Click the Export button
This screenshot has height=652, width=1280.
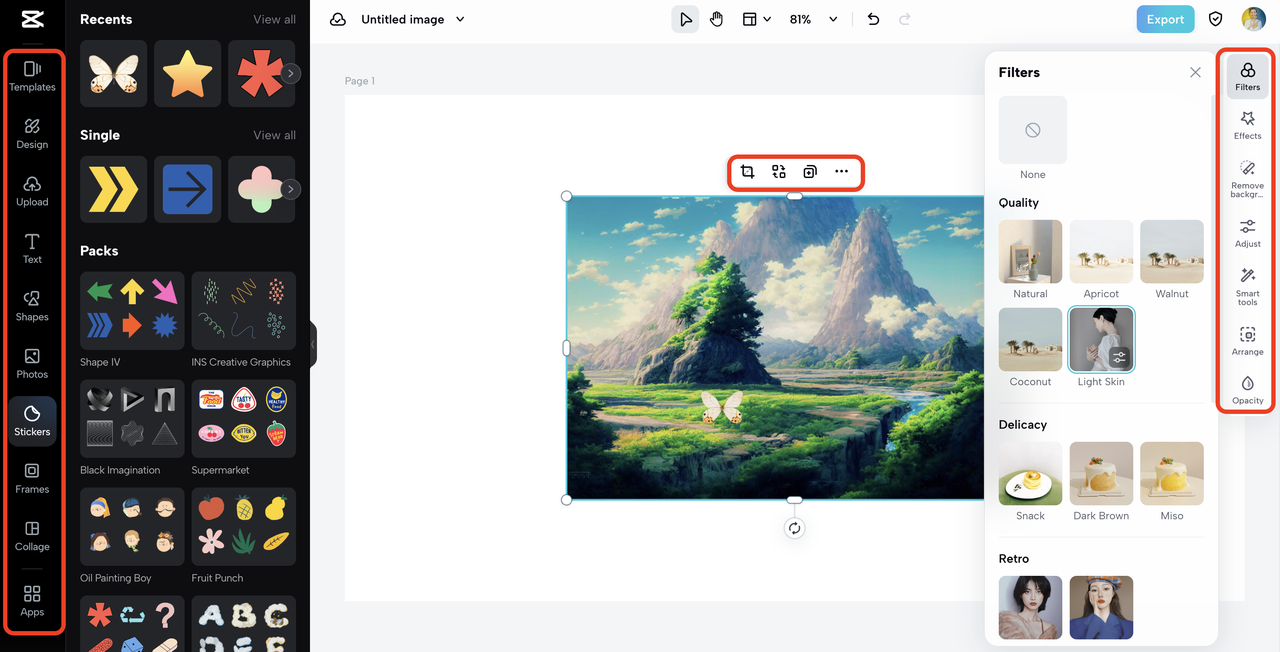point(1165,19)
